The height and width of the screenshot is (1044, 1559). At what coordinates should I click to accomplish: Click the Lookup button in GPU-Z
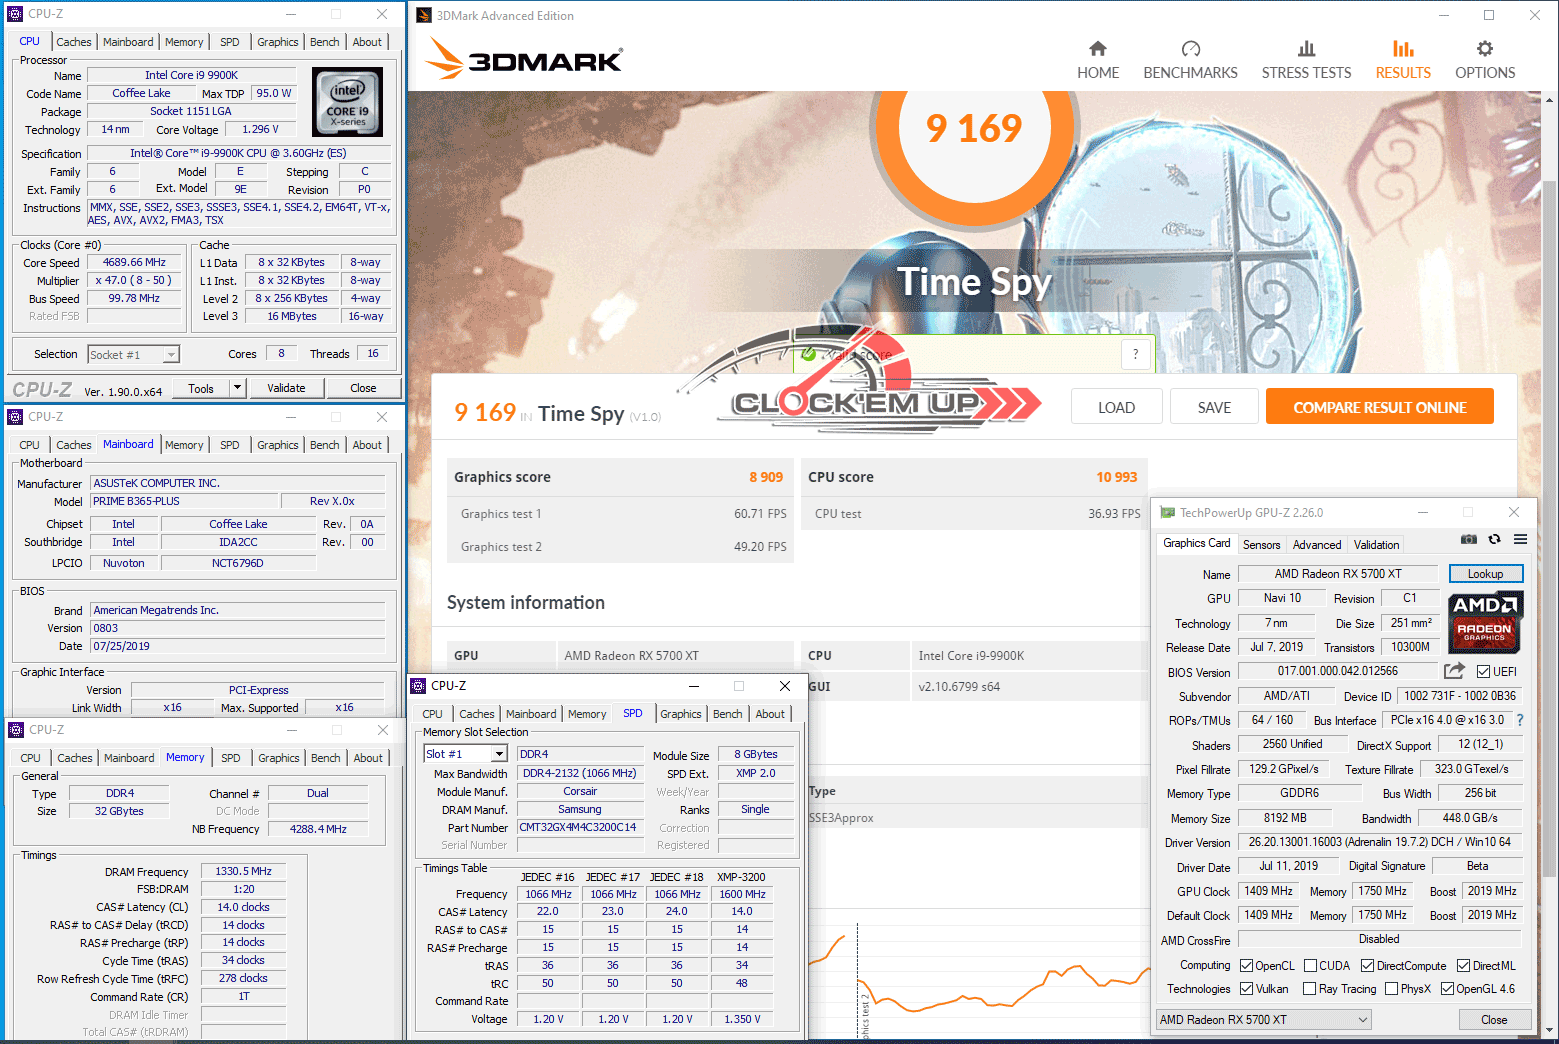click(1485, 574)
